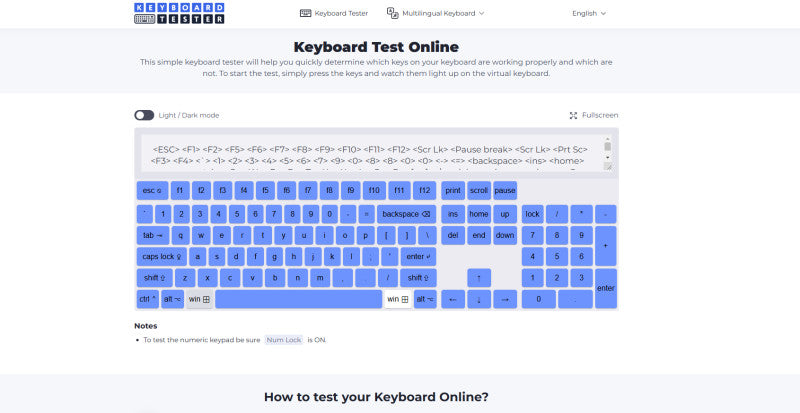Click the m key

[320, 278]
